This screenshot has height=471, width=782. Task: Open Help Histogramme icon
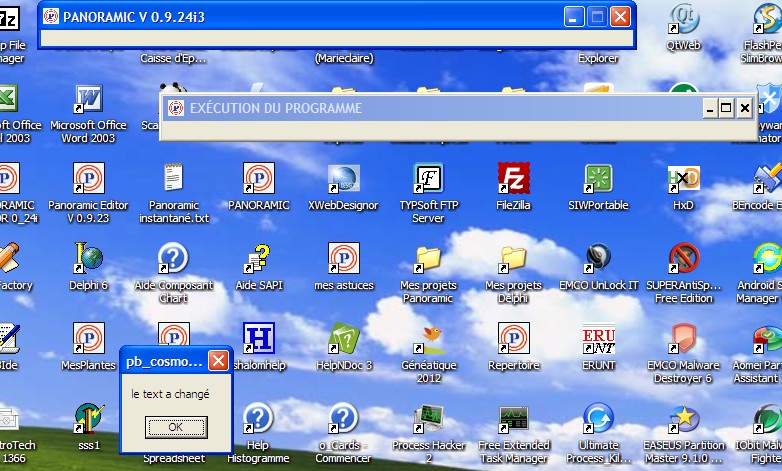click(x=258, y=418)
